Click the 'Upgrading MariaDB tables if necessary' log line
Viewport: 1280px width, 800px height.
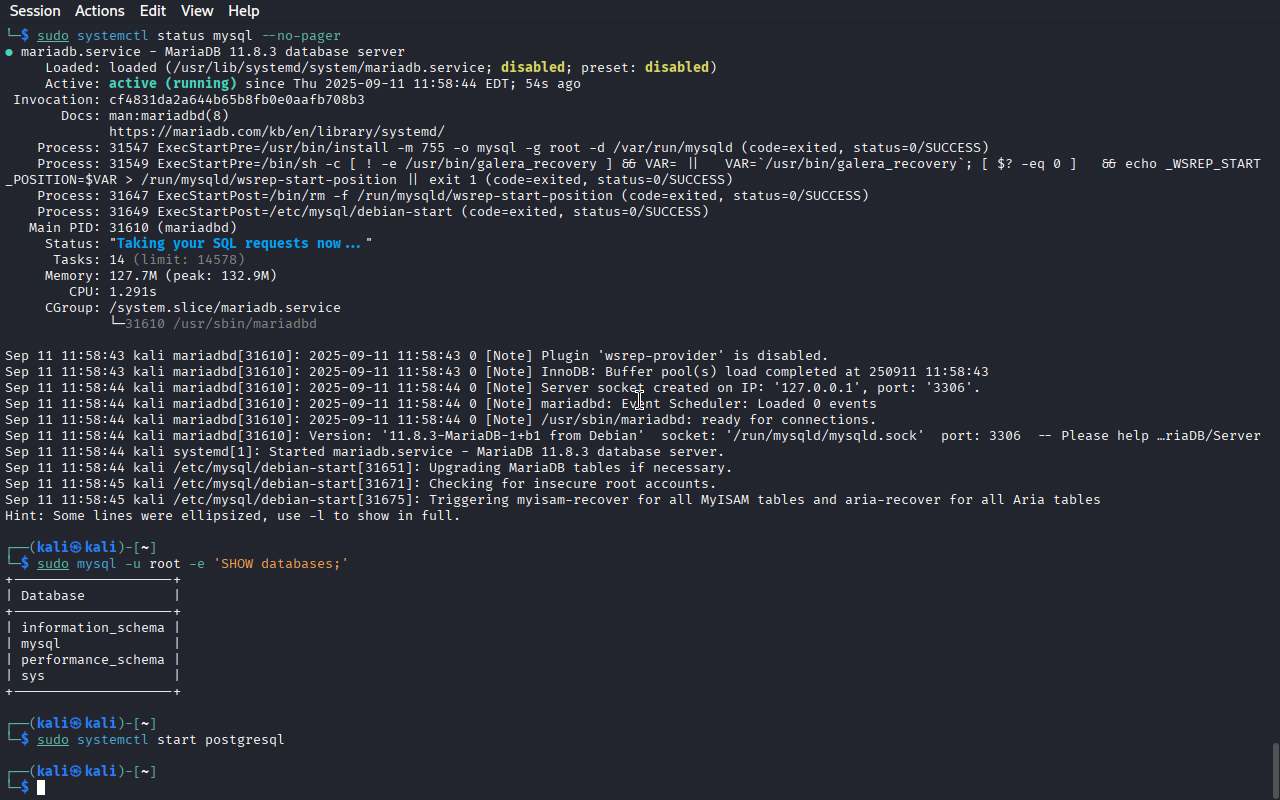[x=369, y=468]
